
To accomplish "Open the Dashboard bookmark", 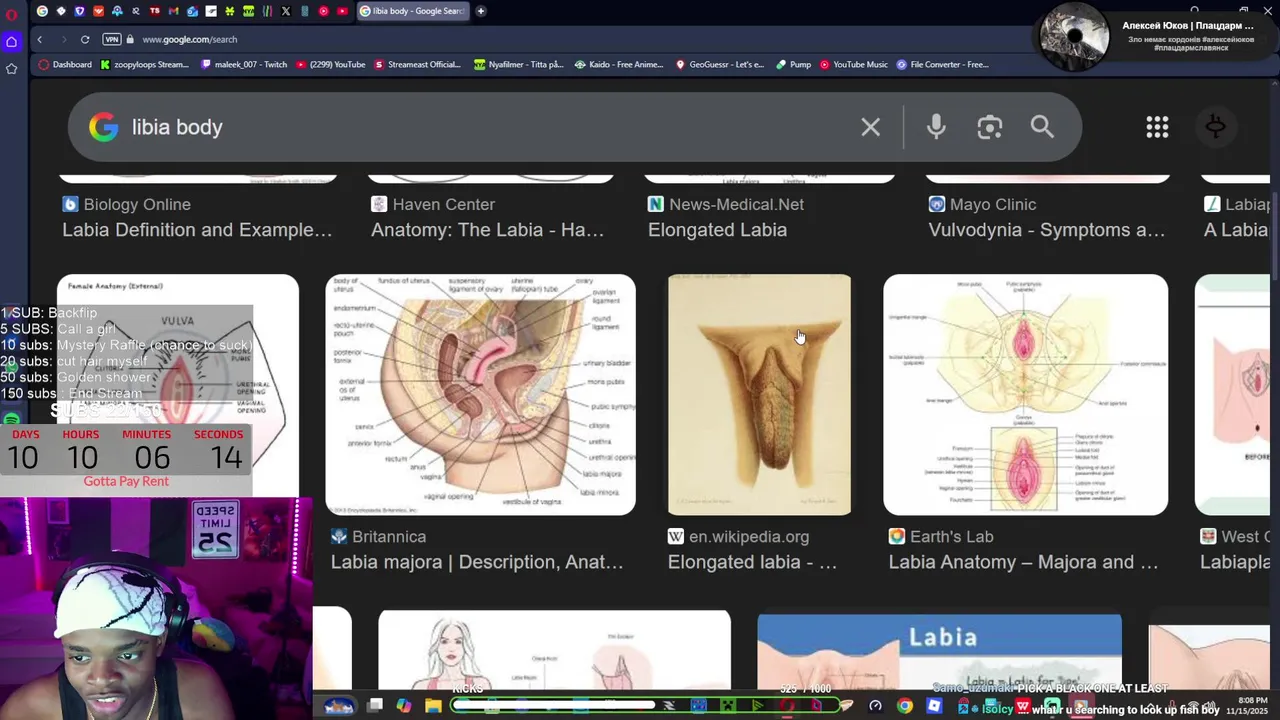I will pyautogui.click(x=65, y=64).
